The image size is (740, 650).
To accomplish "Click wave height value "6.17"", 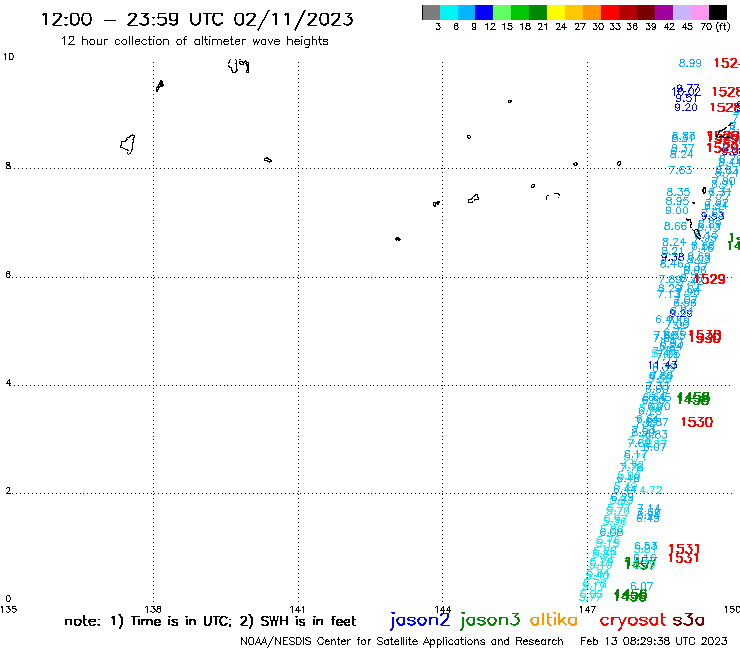I will click(x=635, y=456).
